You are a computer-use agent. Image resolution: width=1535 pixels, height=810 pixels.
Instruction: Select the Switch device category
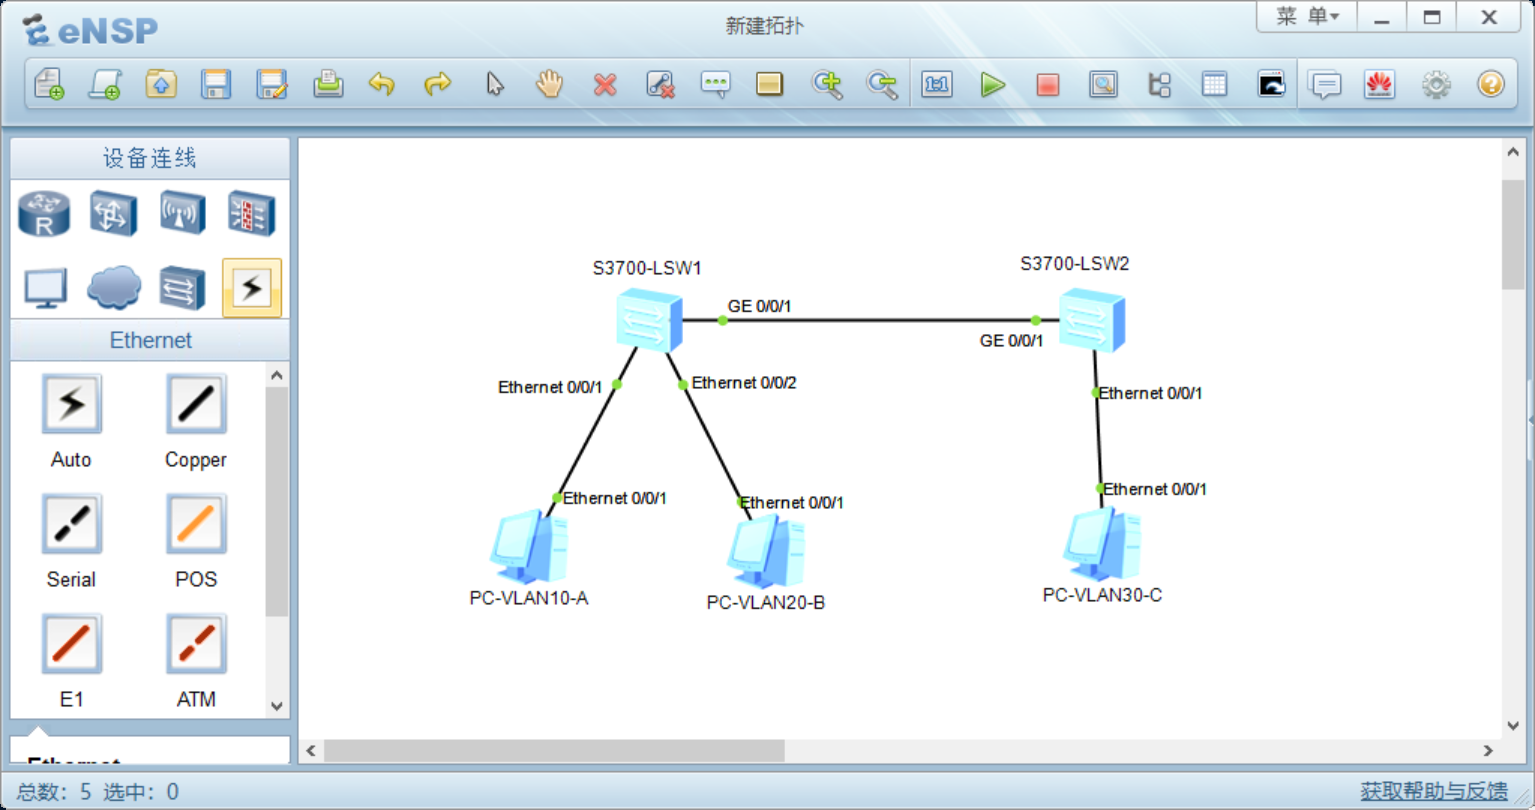point(113,213)
